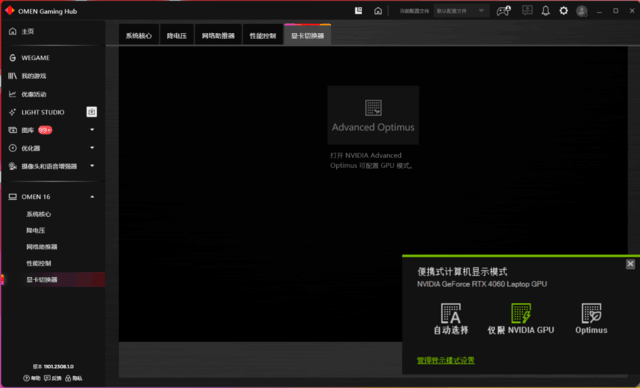Collapse the OMEN 16 section arrow
640x388 pixels.
click(x=92, y=197)
